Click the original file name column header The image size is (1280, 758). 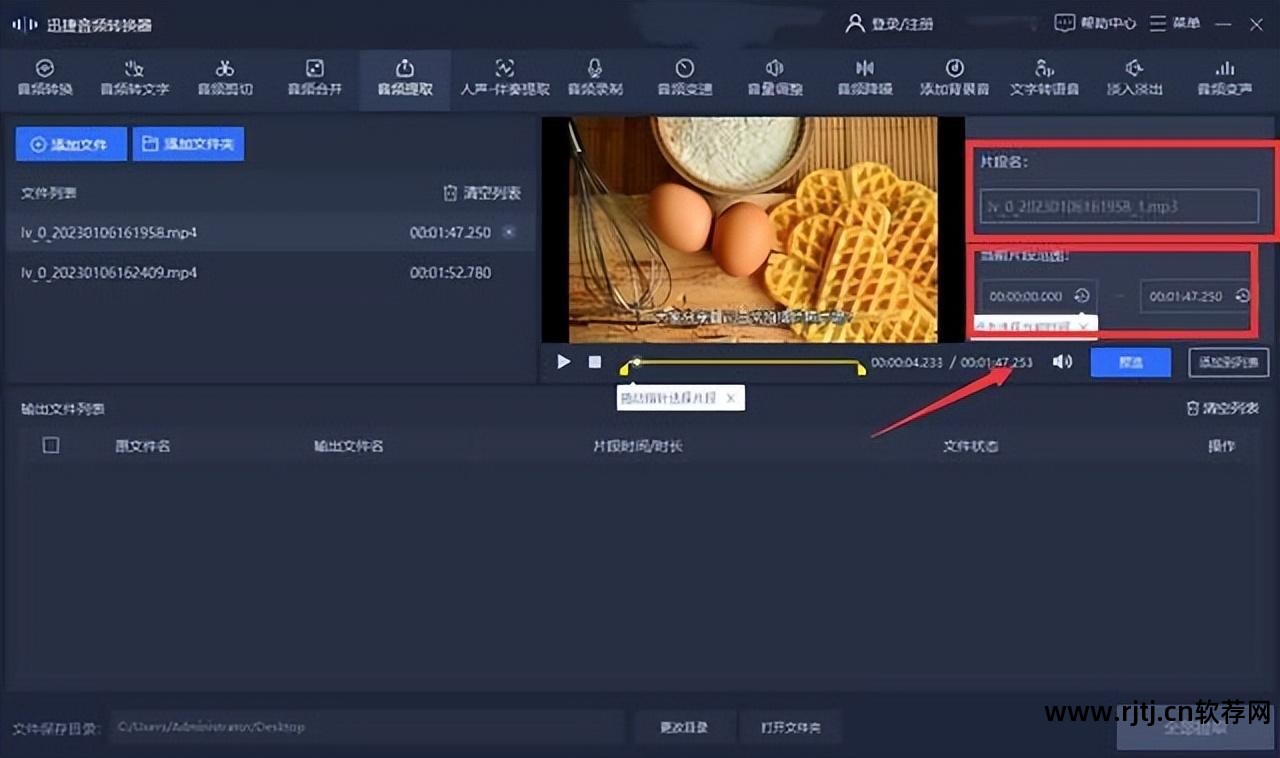pyautogui.click(x=142, y=446)
